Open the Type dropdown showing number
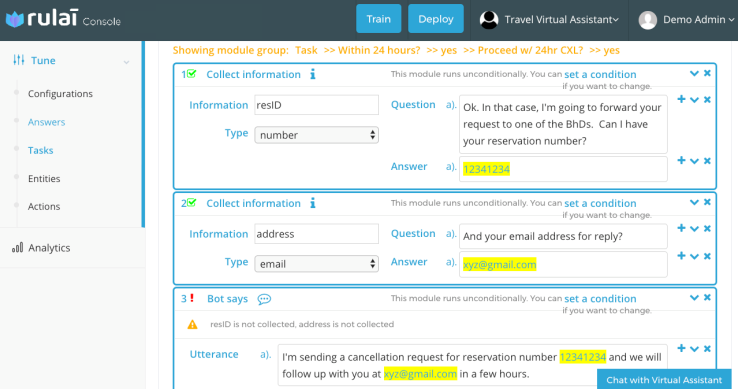 pos(316,135)
